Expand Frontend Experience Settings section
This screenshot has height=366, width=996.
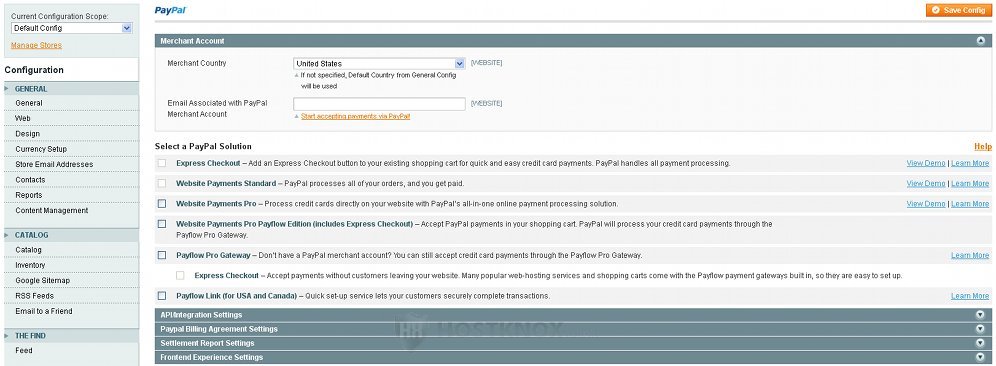[573, 357]
